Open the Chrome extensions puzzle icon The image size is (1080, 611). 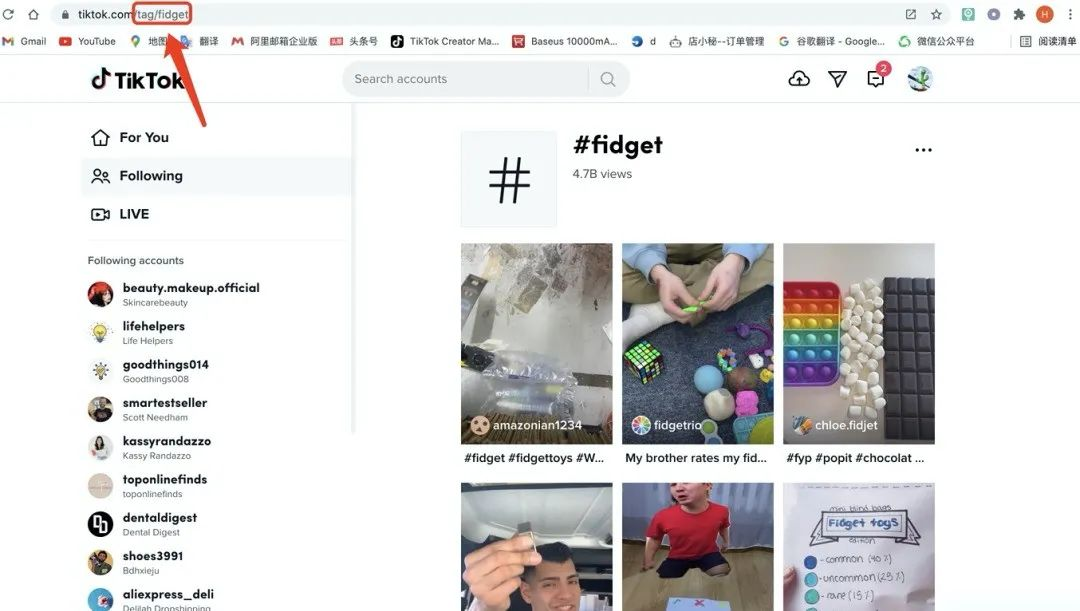1019,14
